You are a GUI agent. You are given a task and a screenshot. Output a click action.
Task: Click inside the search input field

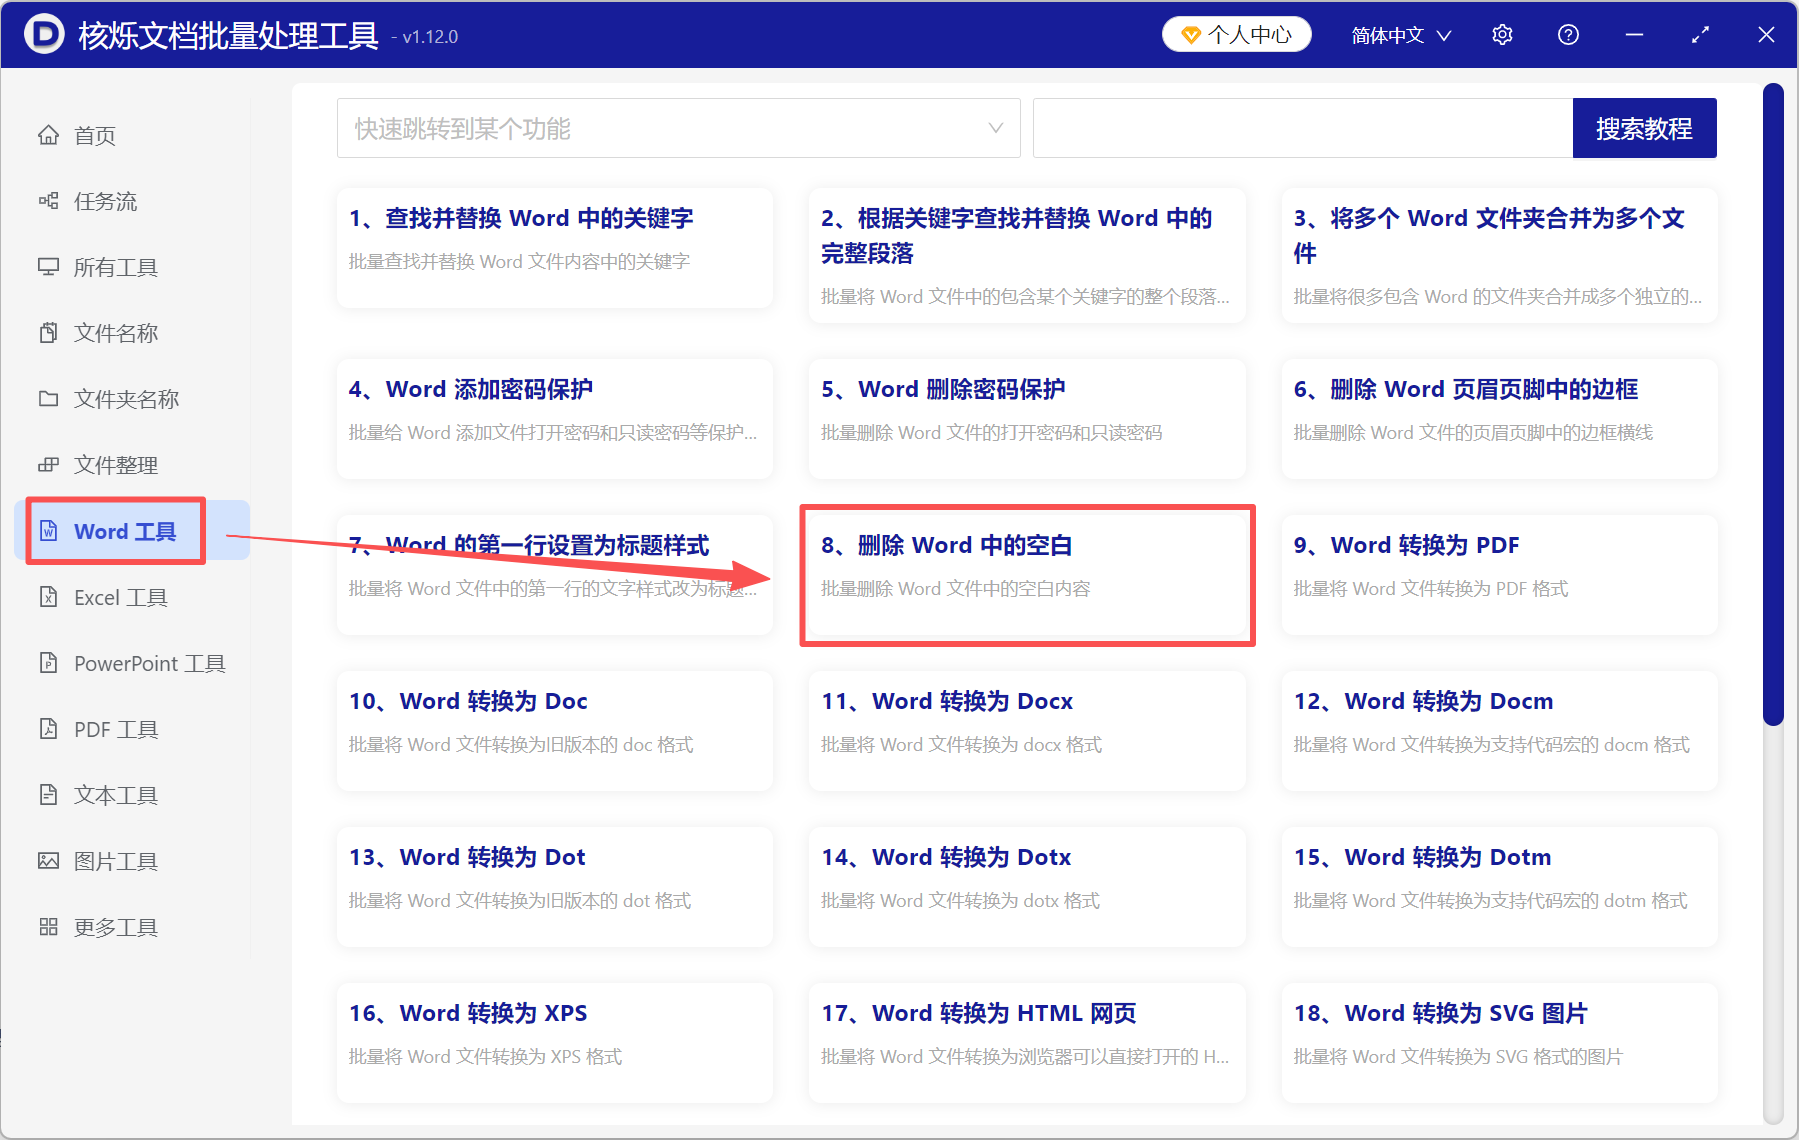coord(1300,128)
